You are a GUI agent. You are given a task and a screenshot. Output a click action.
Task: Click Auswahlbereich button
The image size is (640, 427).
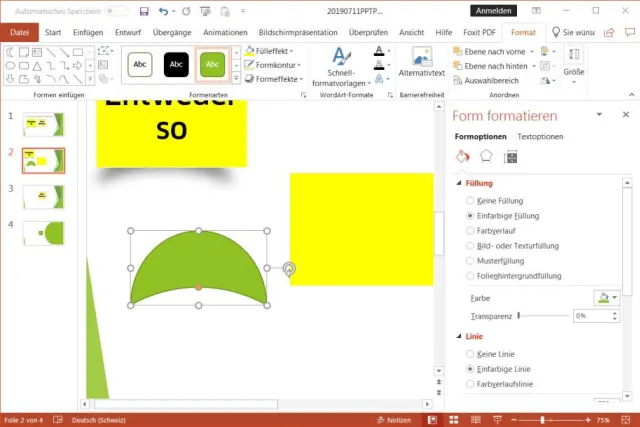pyautogui.click(x=491, y=79)
